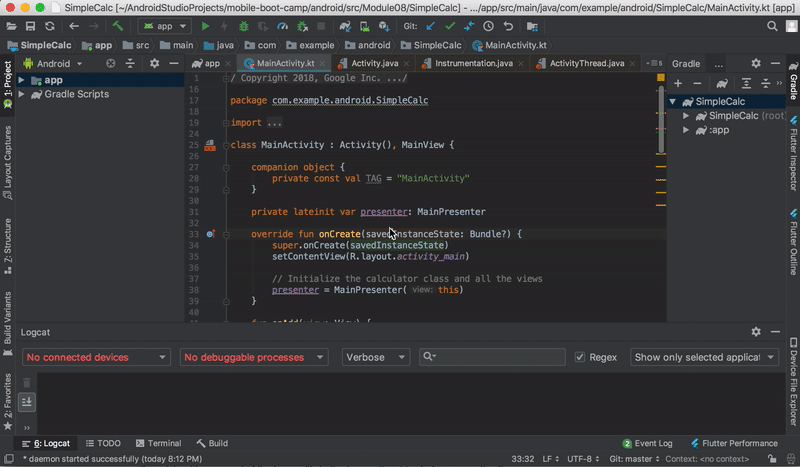Click the Save All toolbar icon
Screen dimensions: 800x467
[x=31, y=26]
